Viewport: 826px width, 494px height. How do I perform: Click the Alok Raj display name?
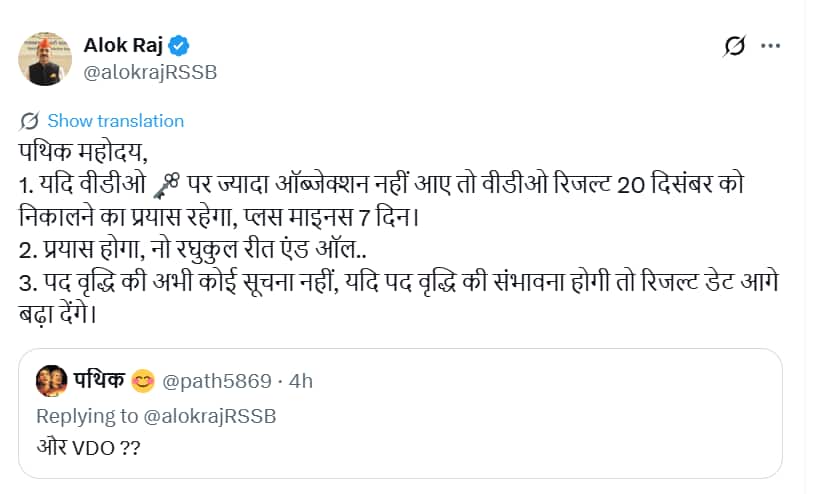[x=126, y=45]
